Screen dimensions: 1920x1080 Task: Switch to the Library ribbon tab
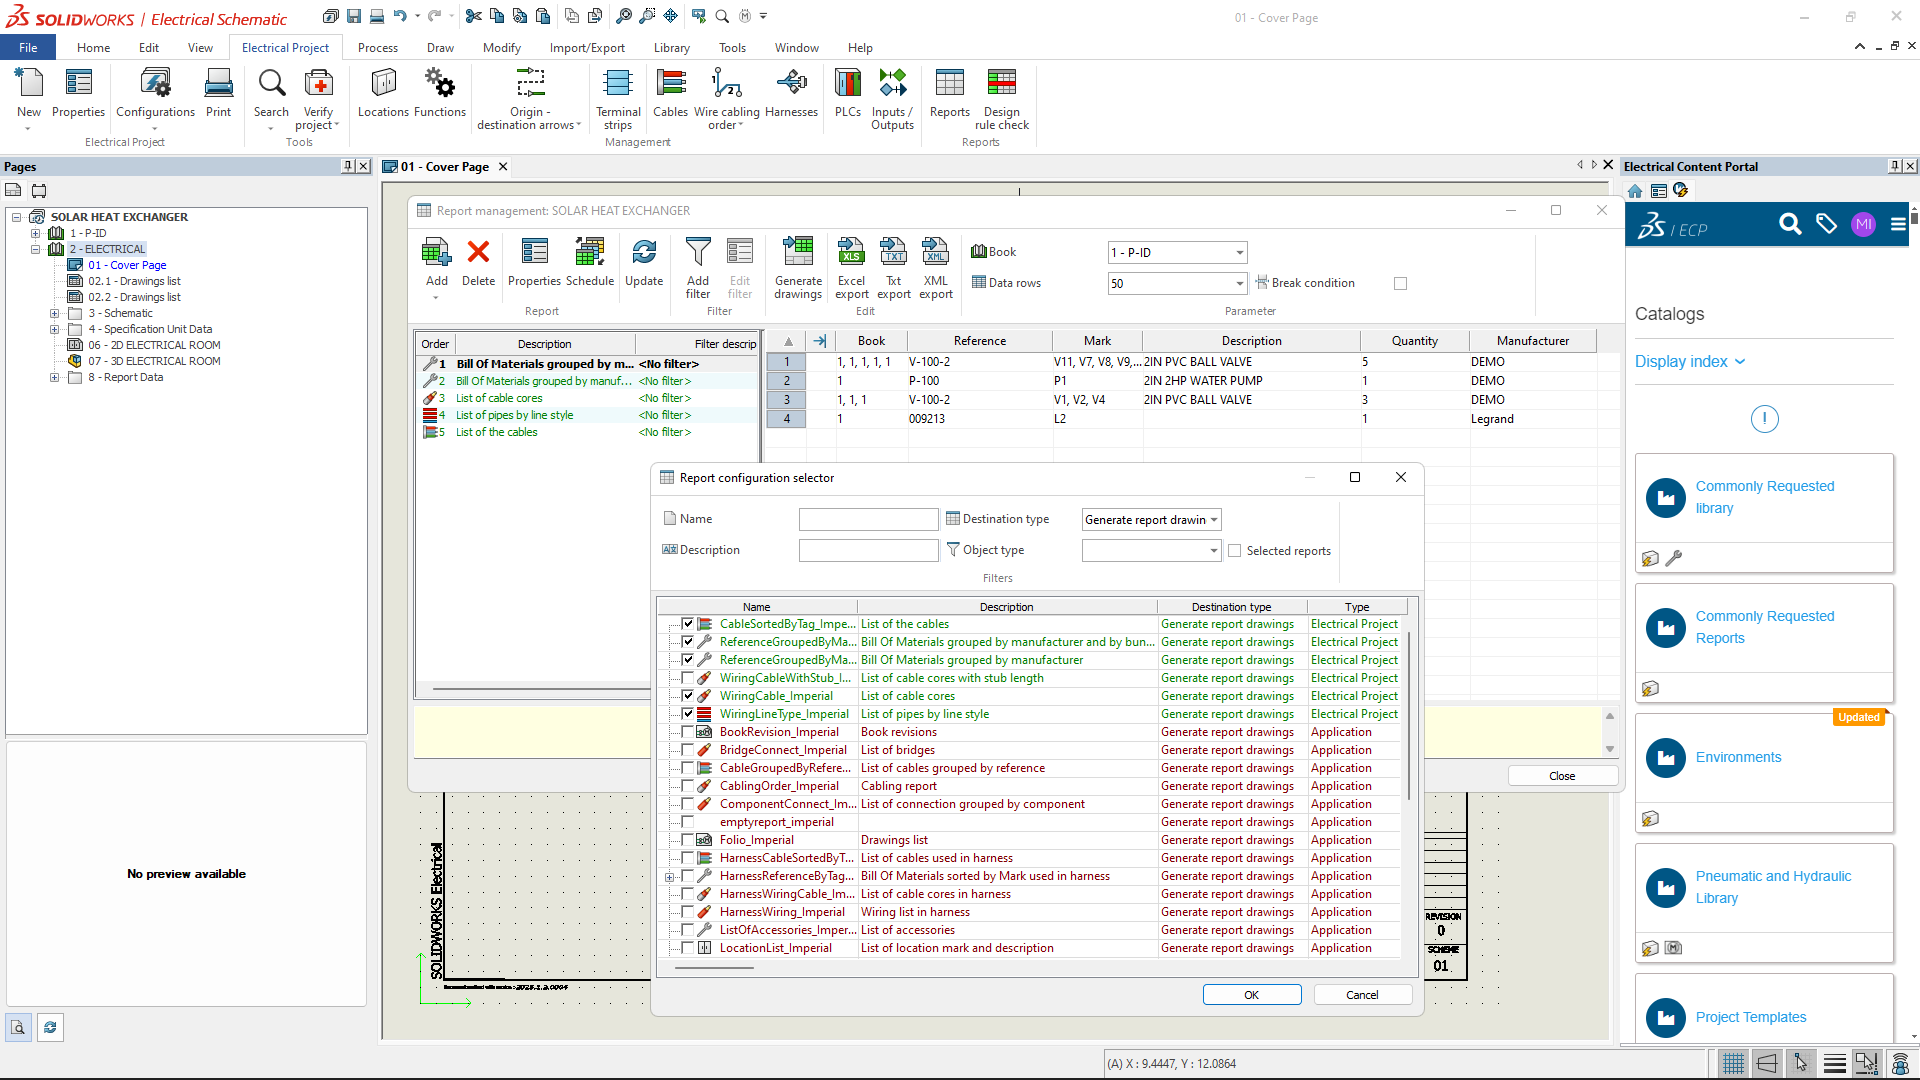pyautogui.click(x=671, y=48)
